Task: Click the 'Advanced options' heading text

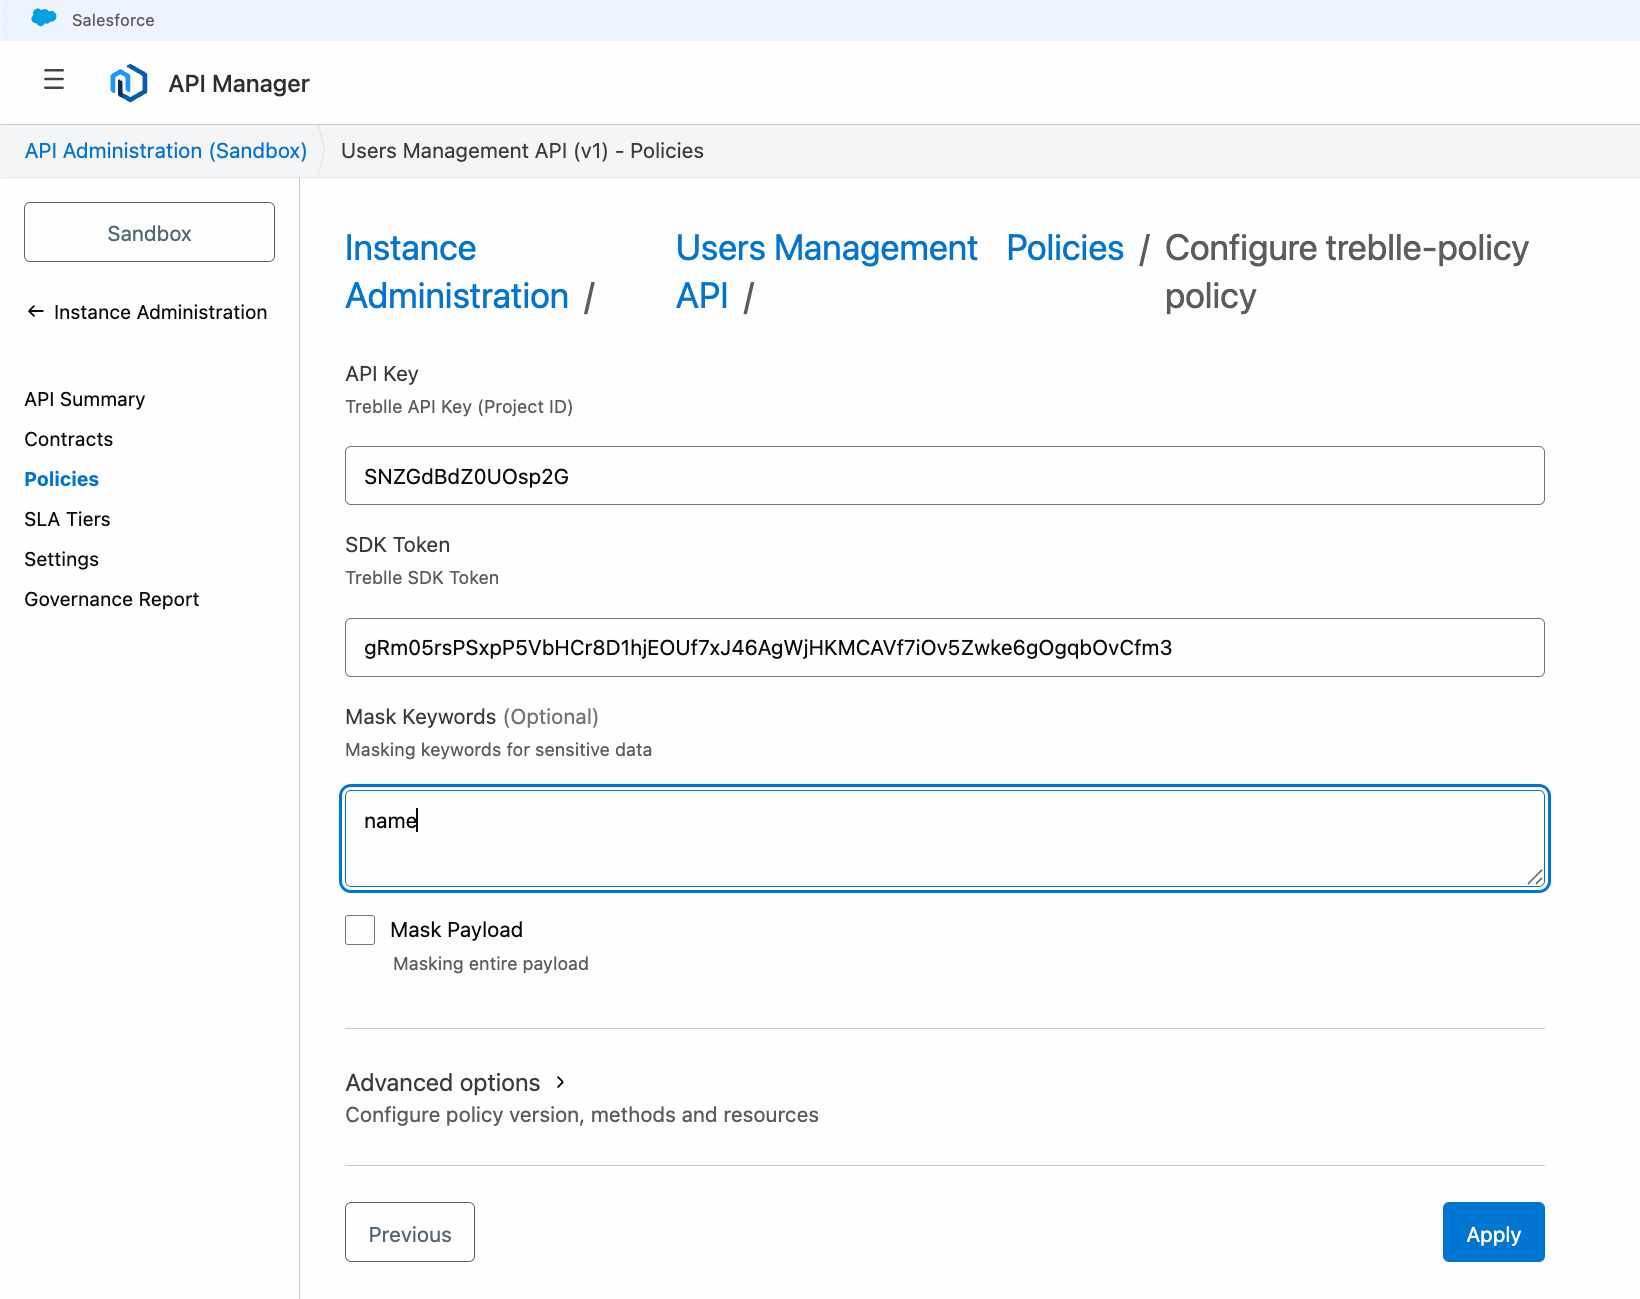Action: pos(442,1082)
